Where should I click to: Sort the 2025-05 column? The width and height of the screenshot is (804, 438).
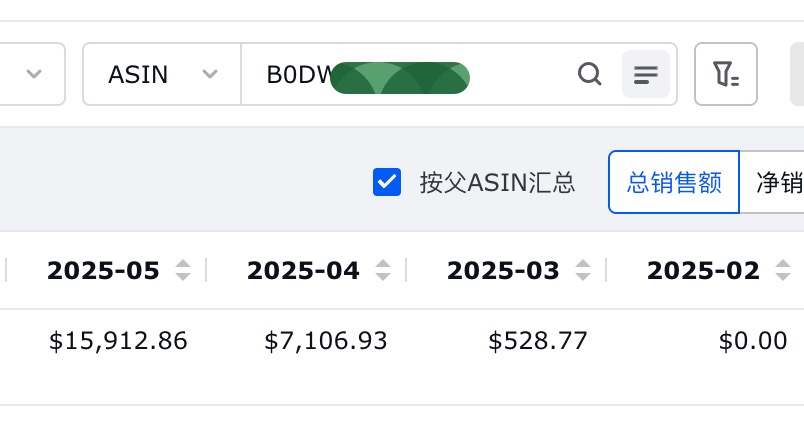[x=183, y=270]
